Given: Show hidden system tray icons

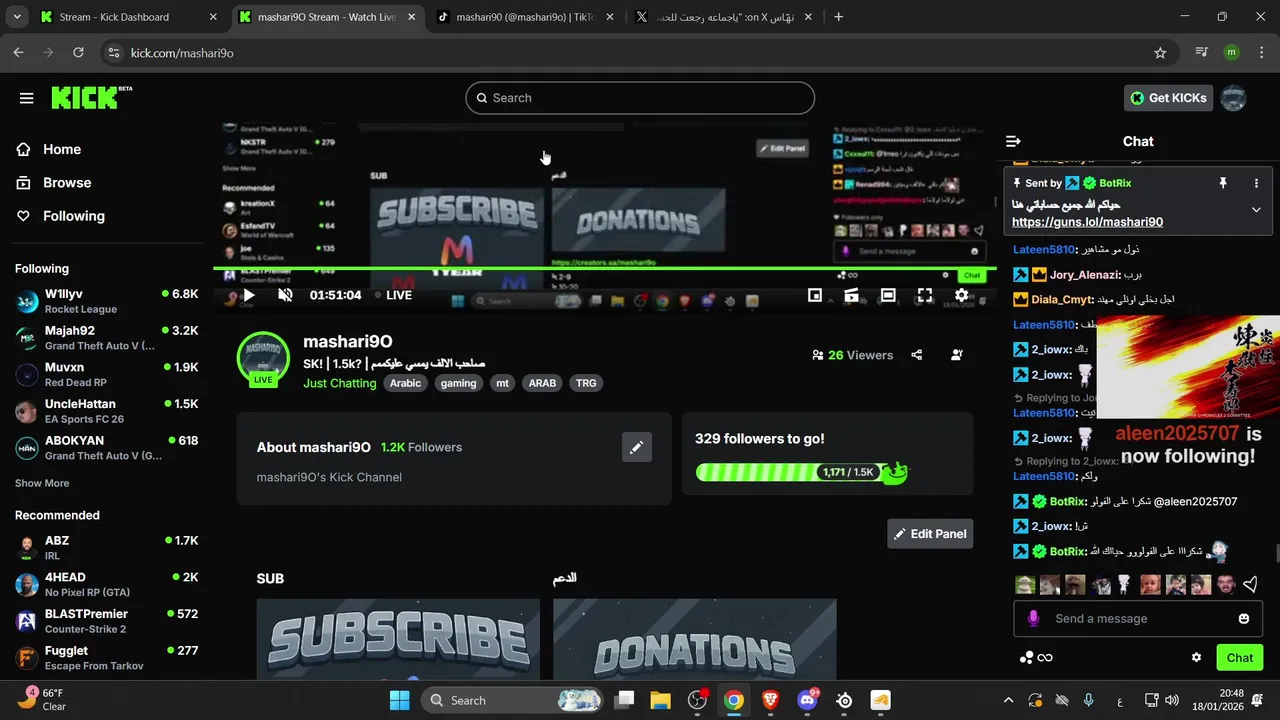Looking at the screenshot, I should pyautogui.click(x=1008, y=700).
